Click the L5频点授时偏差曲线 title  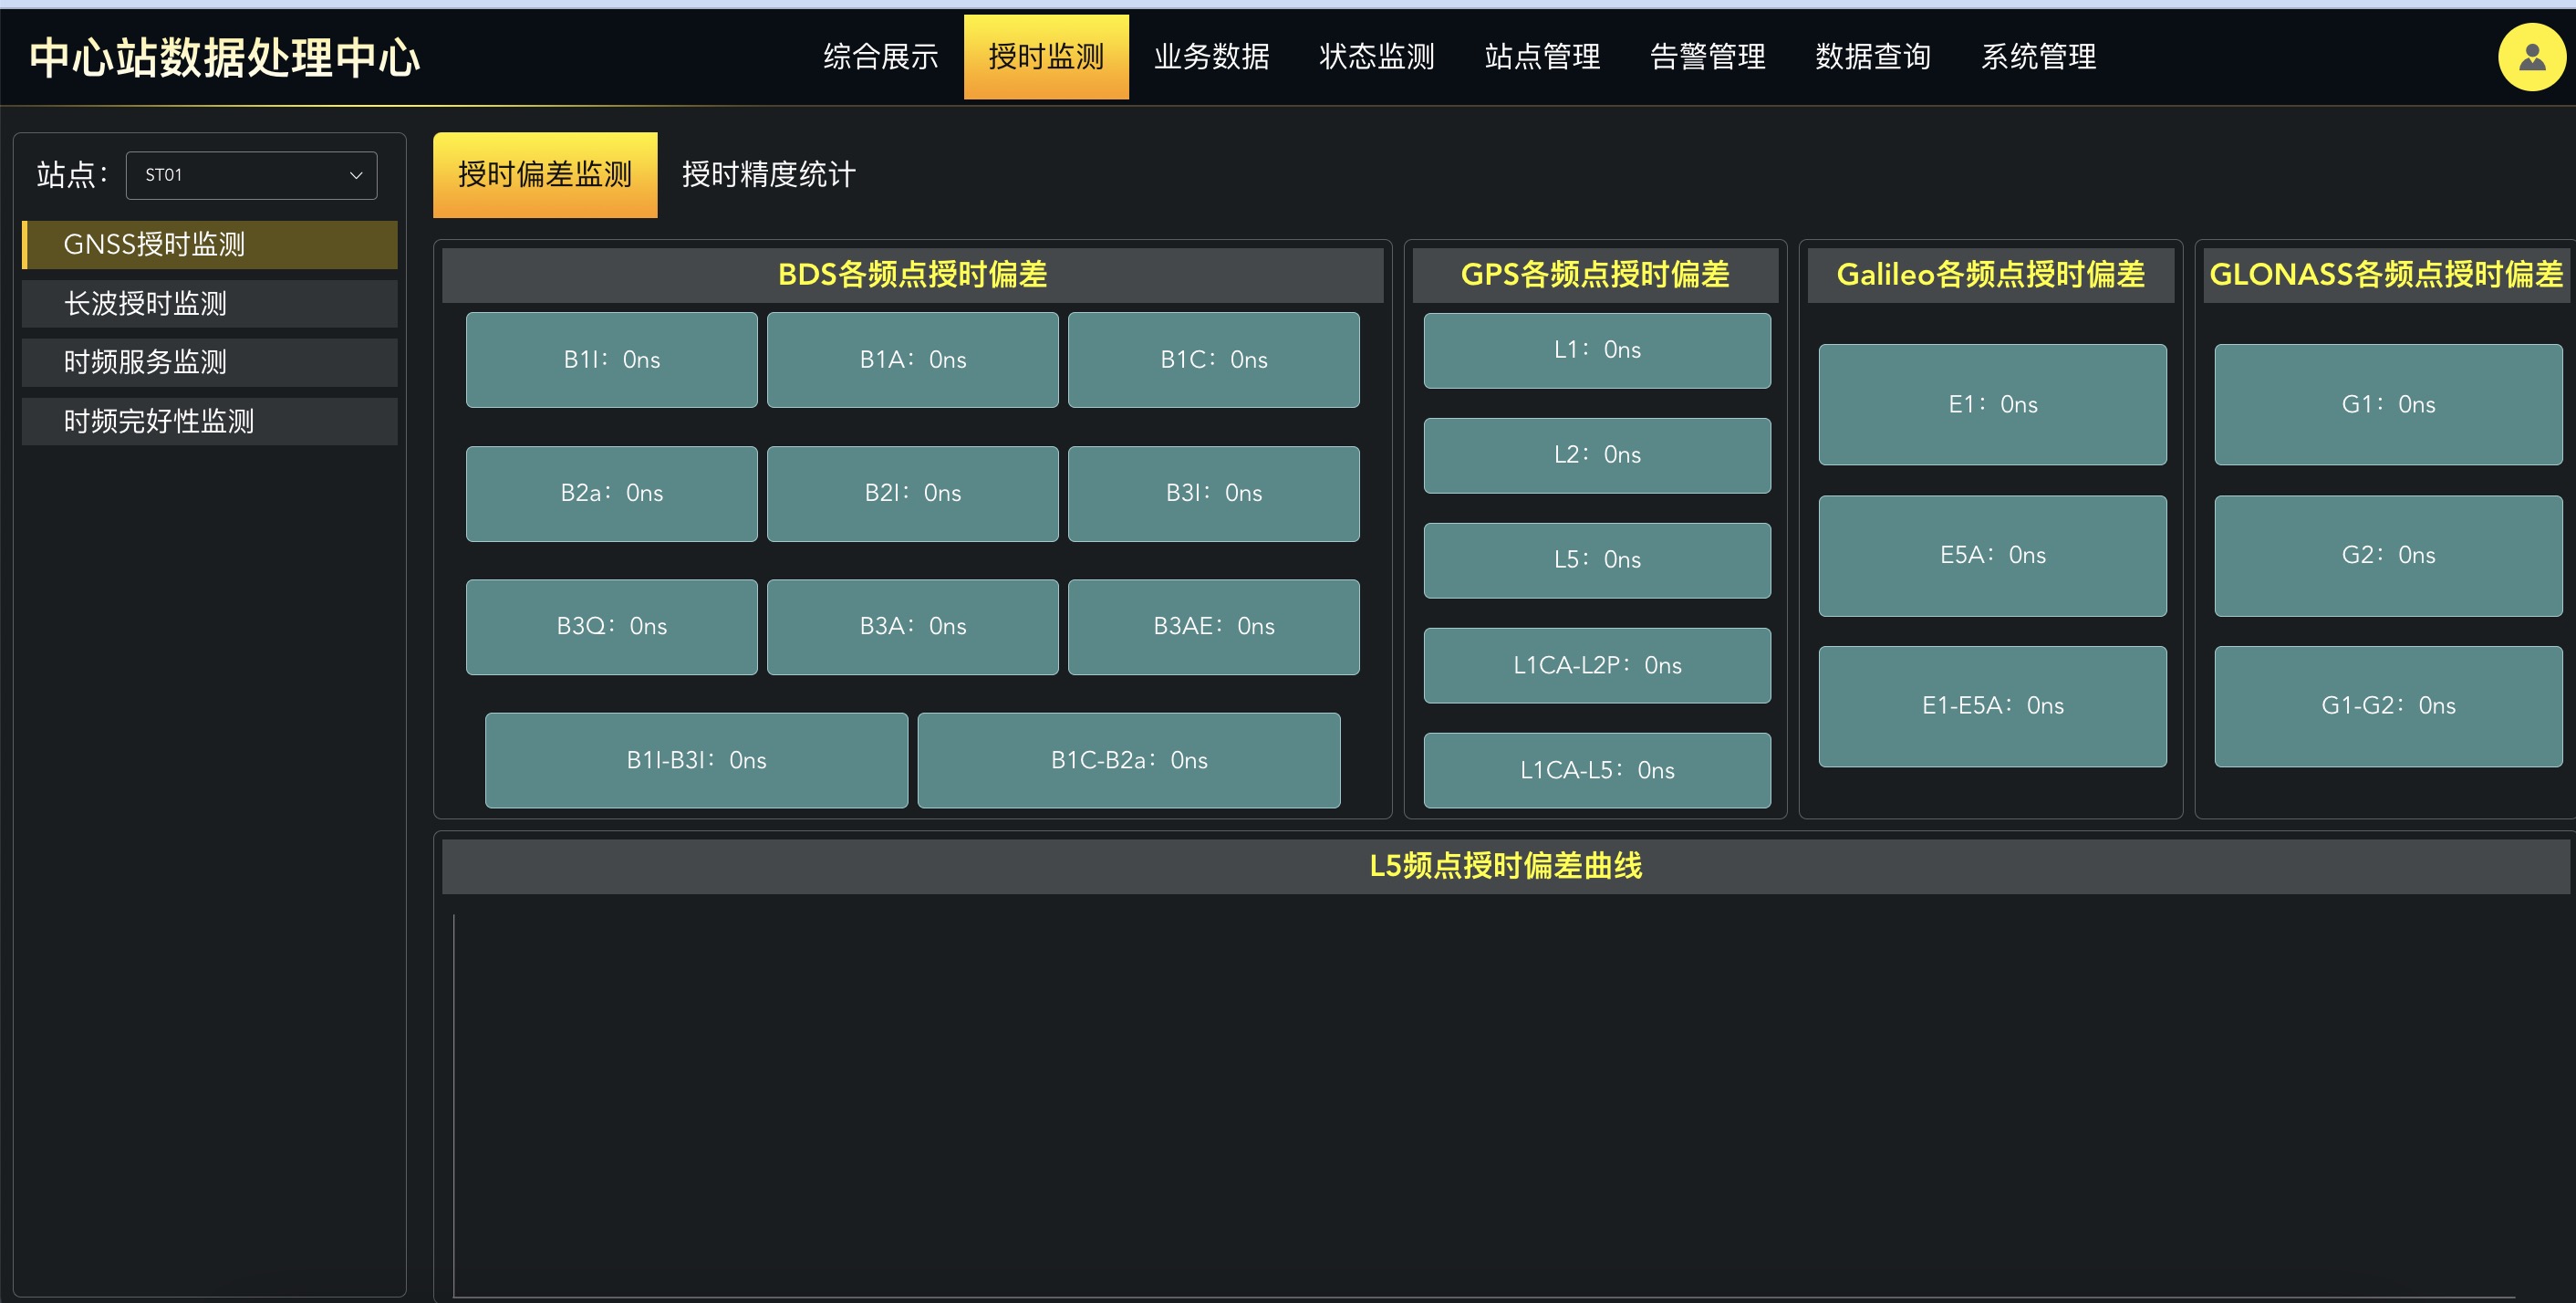[x=1505, y=866]
